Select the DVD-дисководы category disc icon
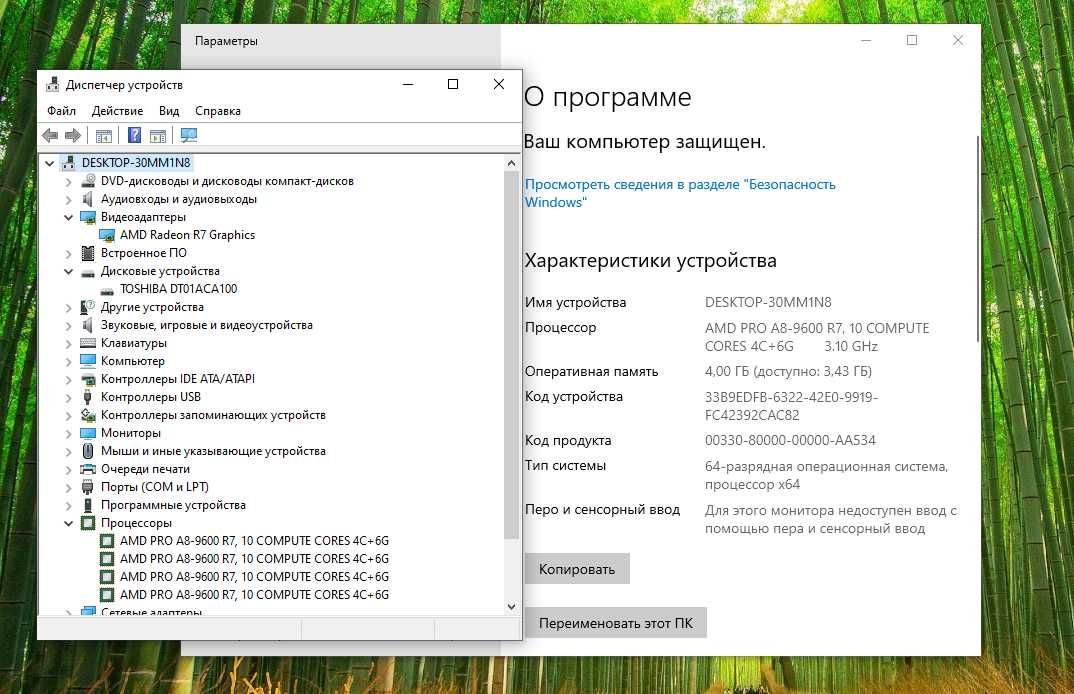 (88, 181)
